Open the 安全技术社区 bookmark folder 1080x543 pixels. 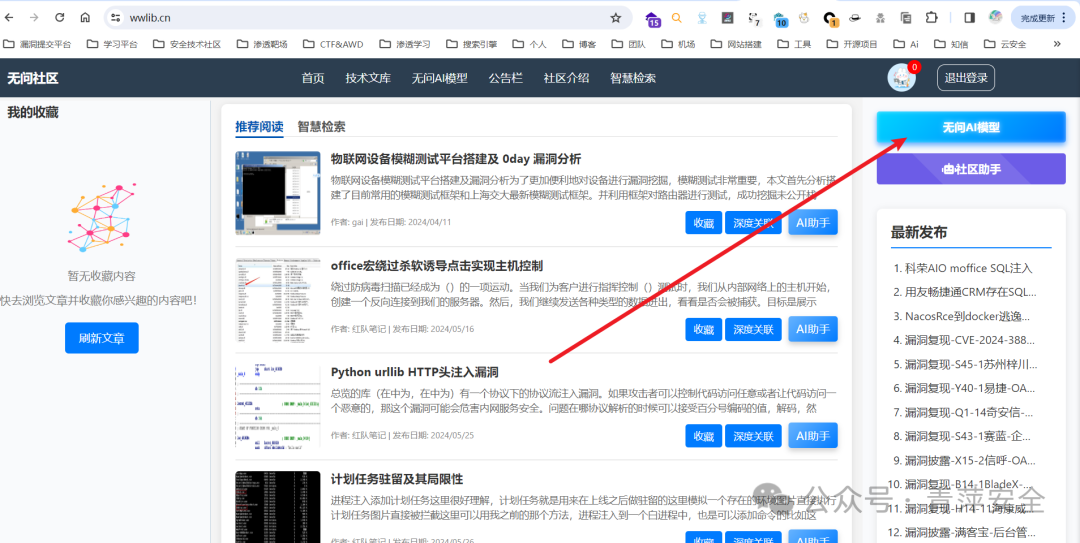coord(187,44)
